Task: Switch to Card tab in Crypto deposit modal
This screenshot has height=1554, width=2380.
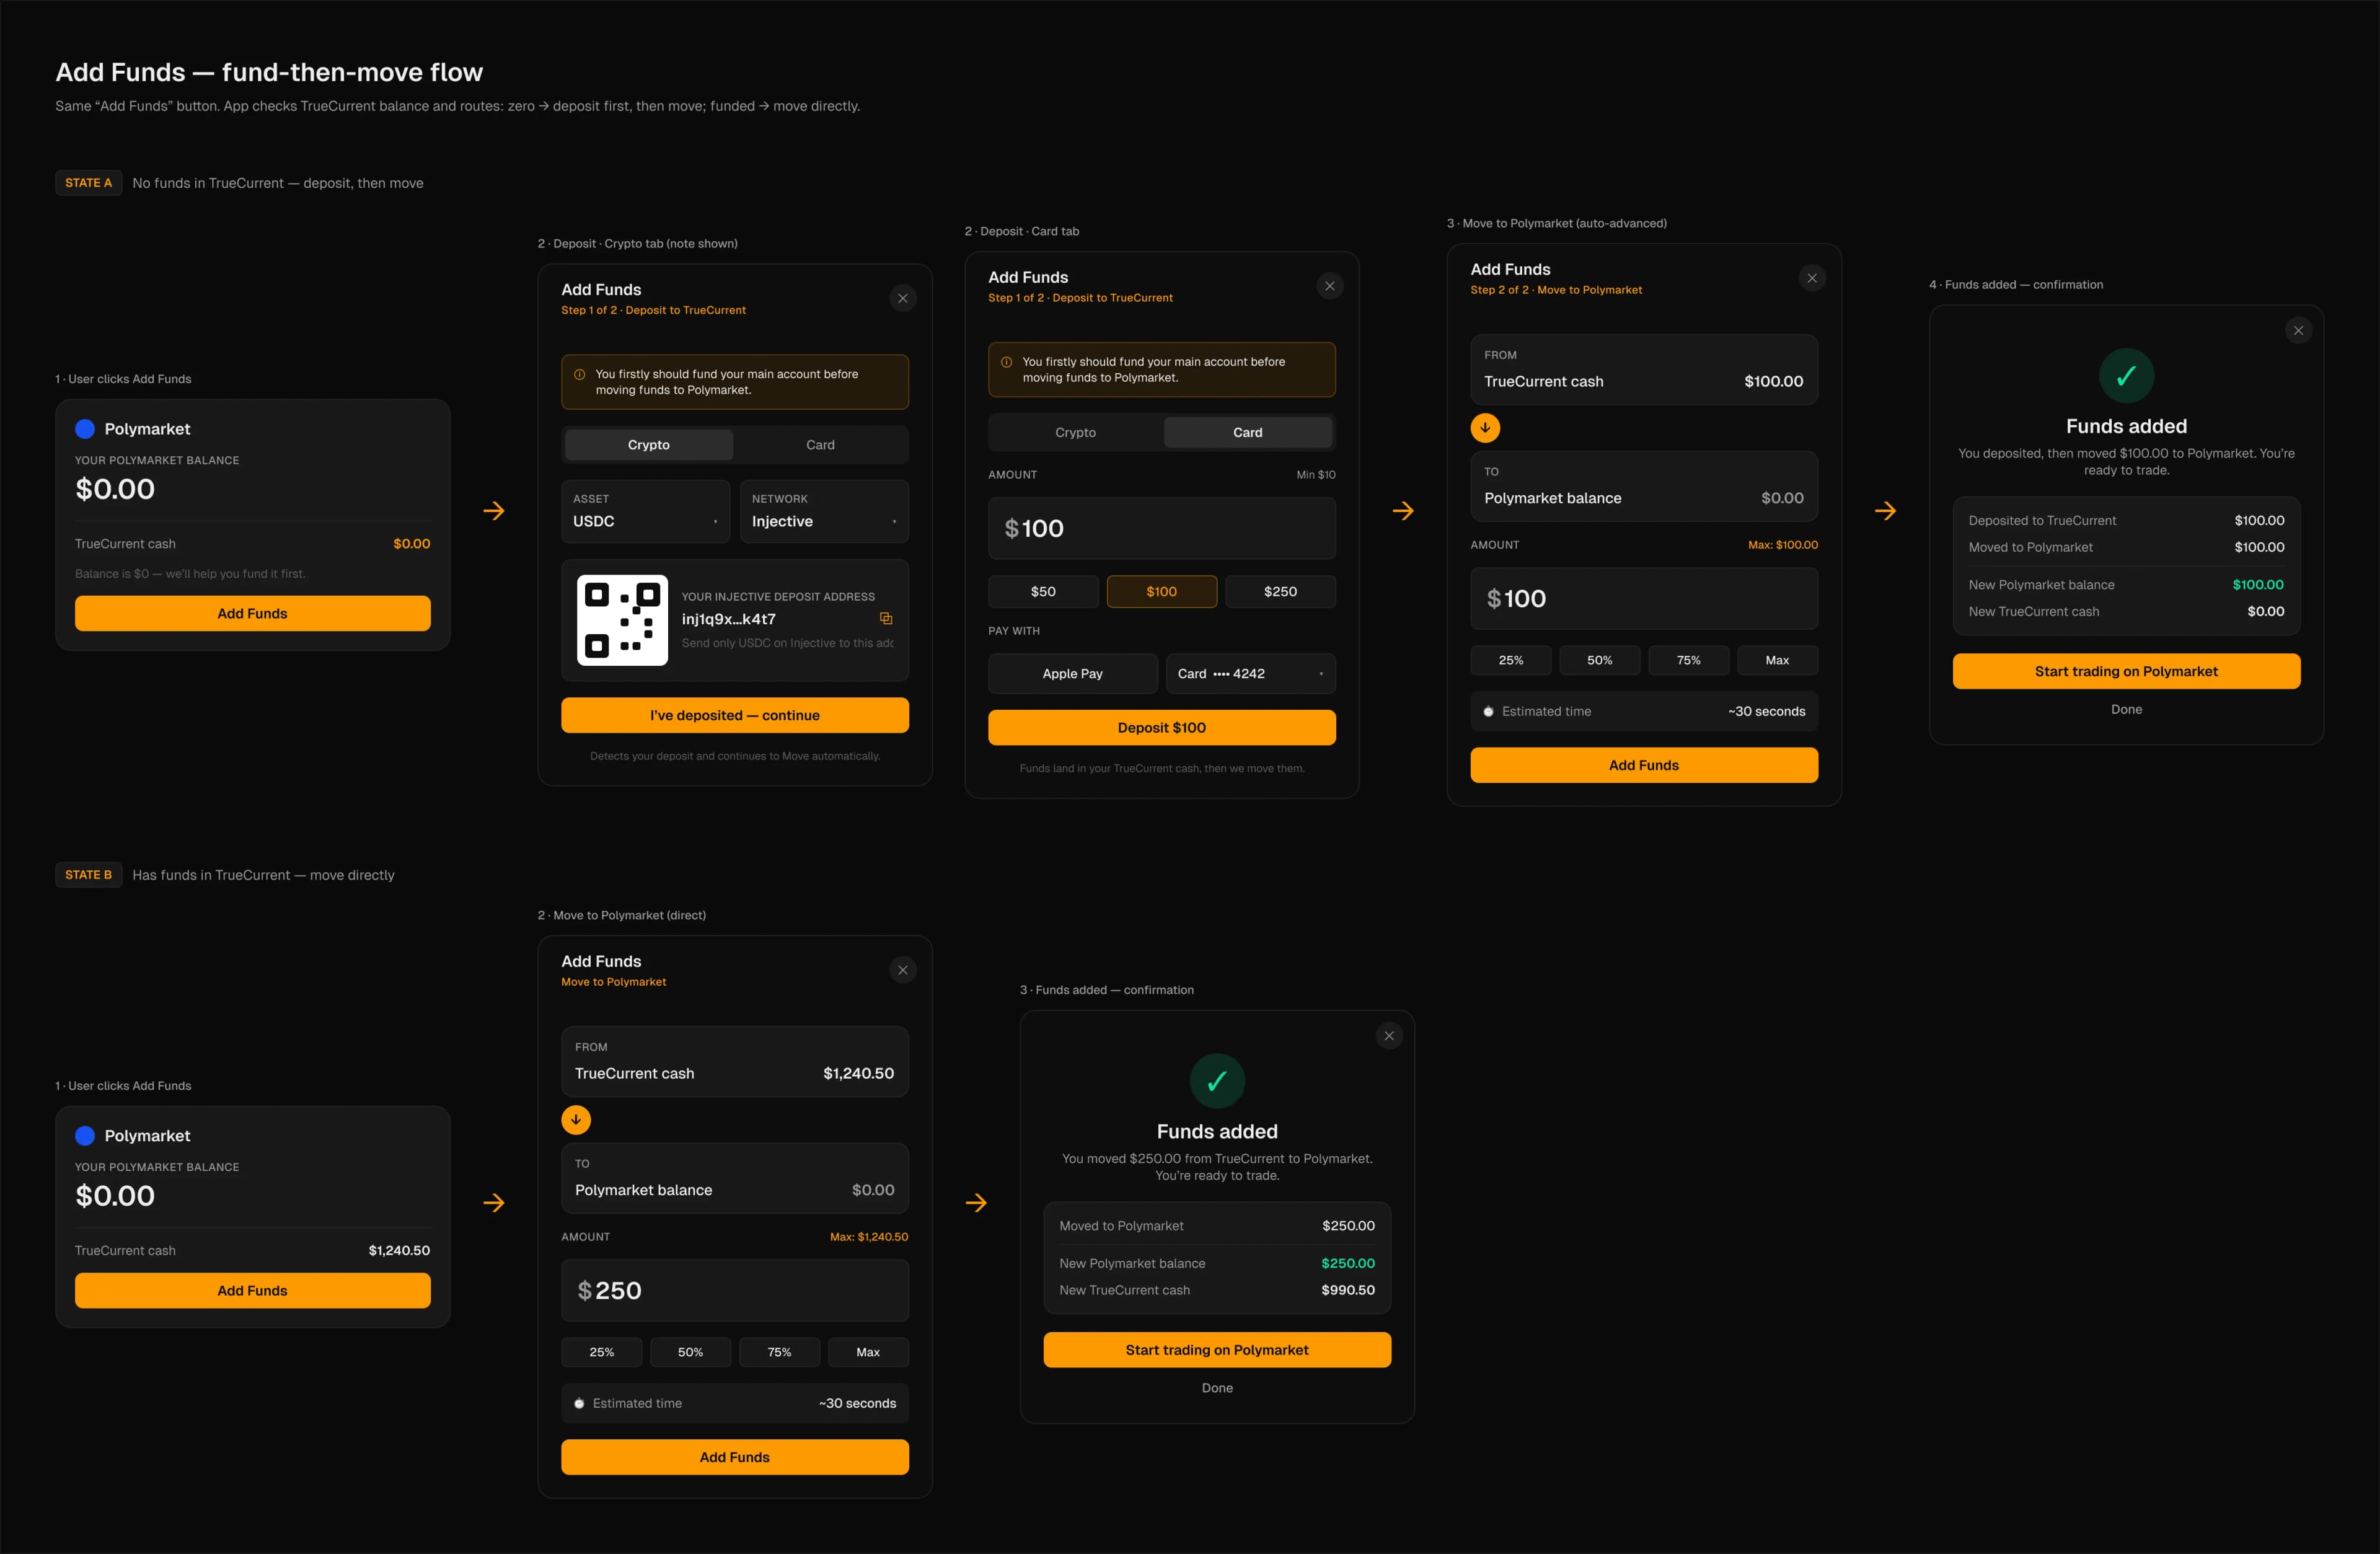Action: coord(820,445)
